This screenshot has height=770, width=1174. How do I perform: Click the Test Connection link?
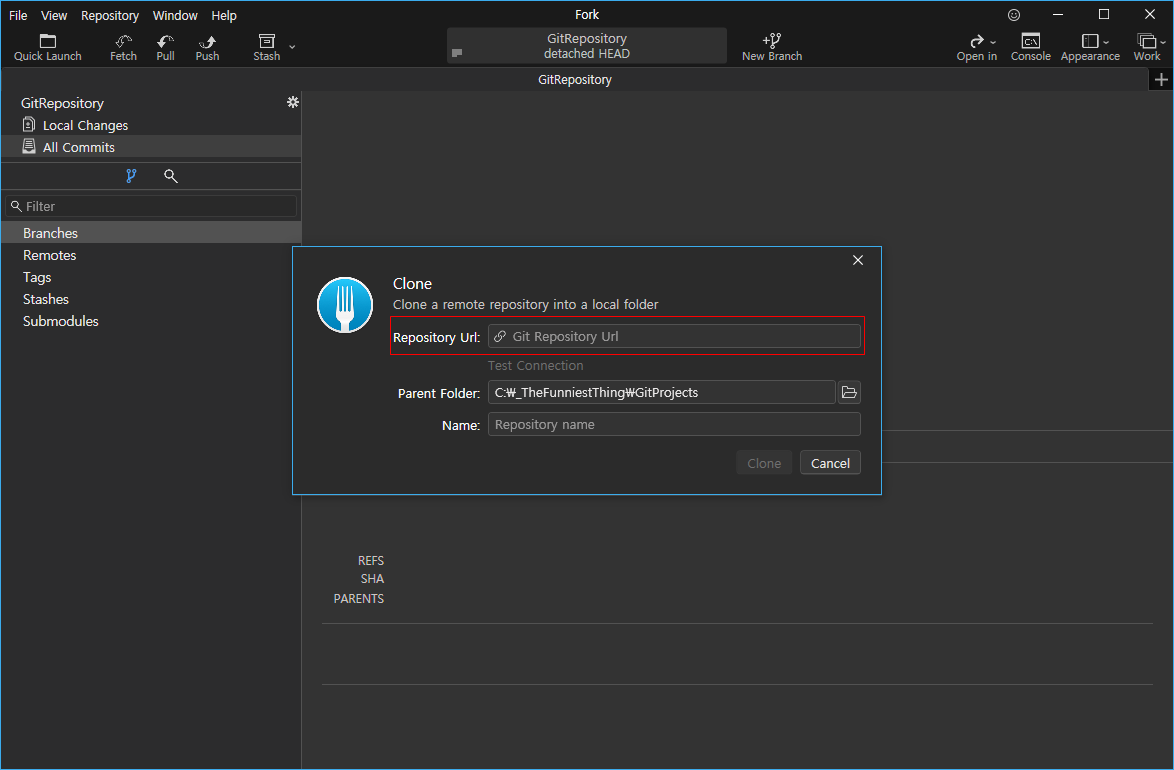(x=535, y=366)
